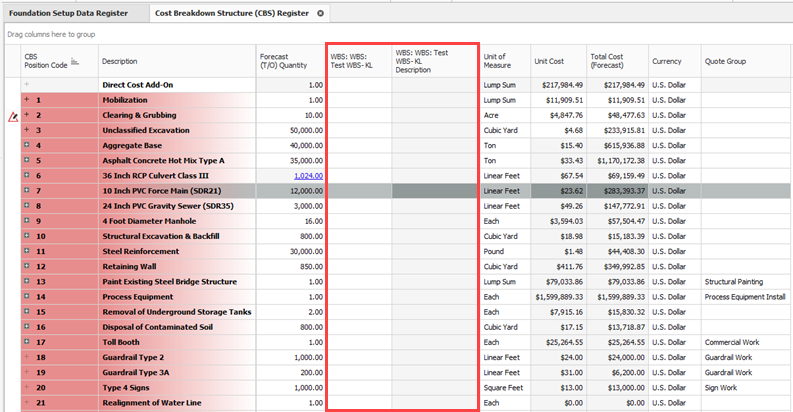Click plus icon on row 20 Type 4 Signs
793x412 pixels.
[27, 387]
